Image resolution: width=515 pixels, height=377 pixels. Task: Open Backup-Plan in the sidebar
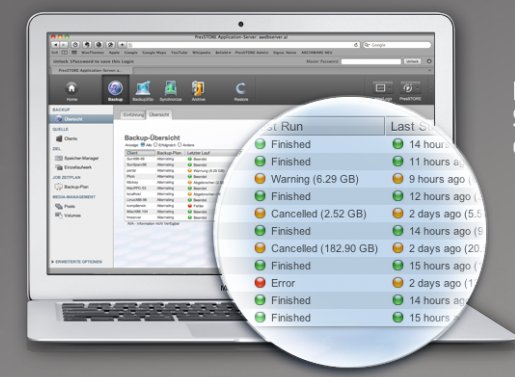[x=72, y=187]
